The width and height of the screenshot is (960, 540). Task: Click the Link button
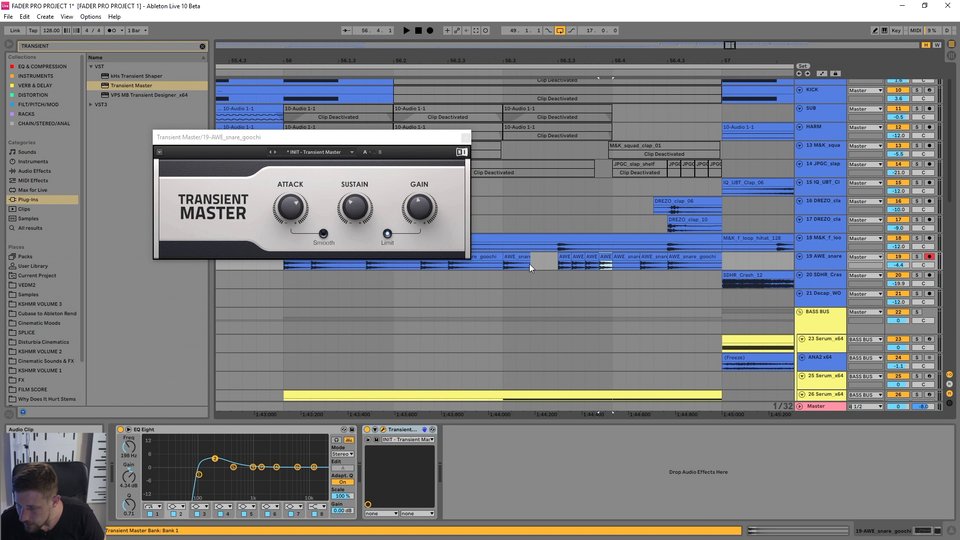click(15, 30)
